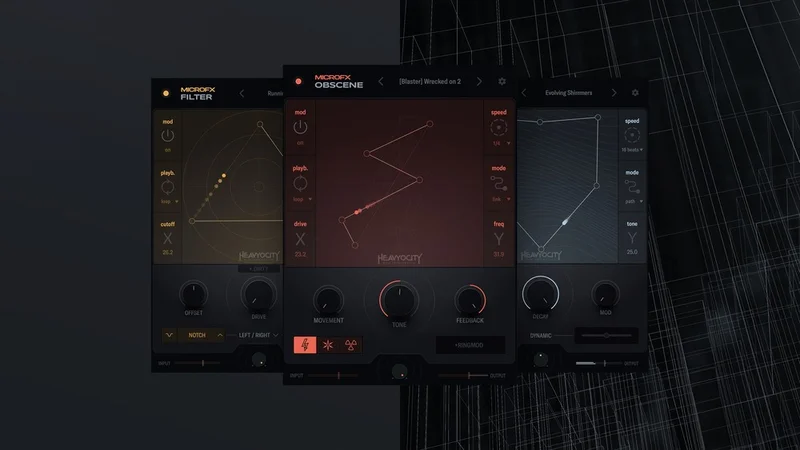This screenshot has width=800, height=450.
Task: Toggle the orange bypass dot in Filter plugin
Action: [166, 93]
